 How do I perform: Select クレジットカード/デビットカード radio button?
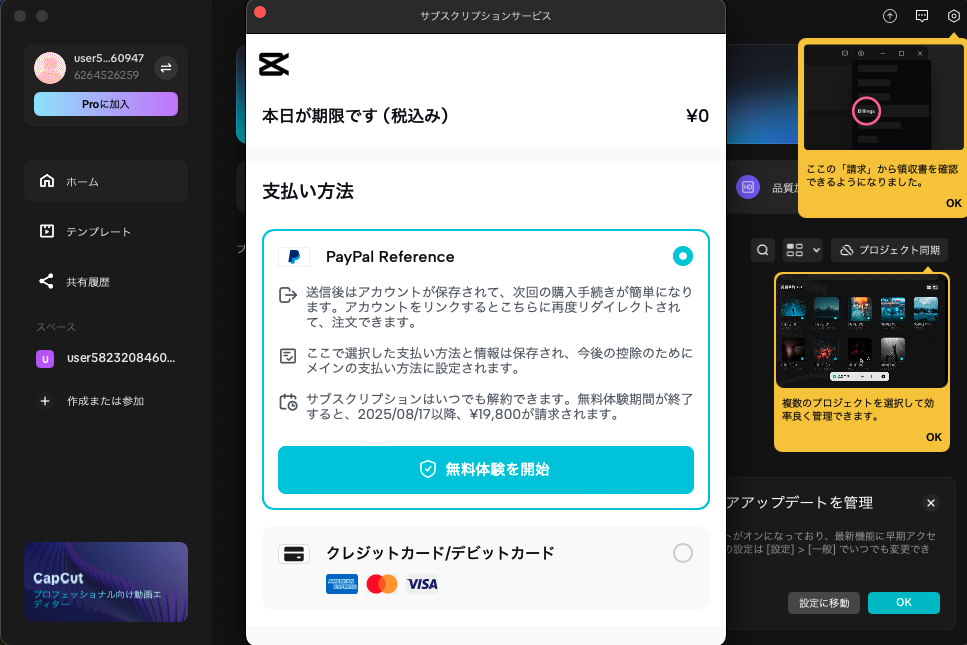[x=683, y=553]
